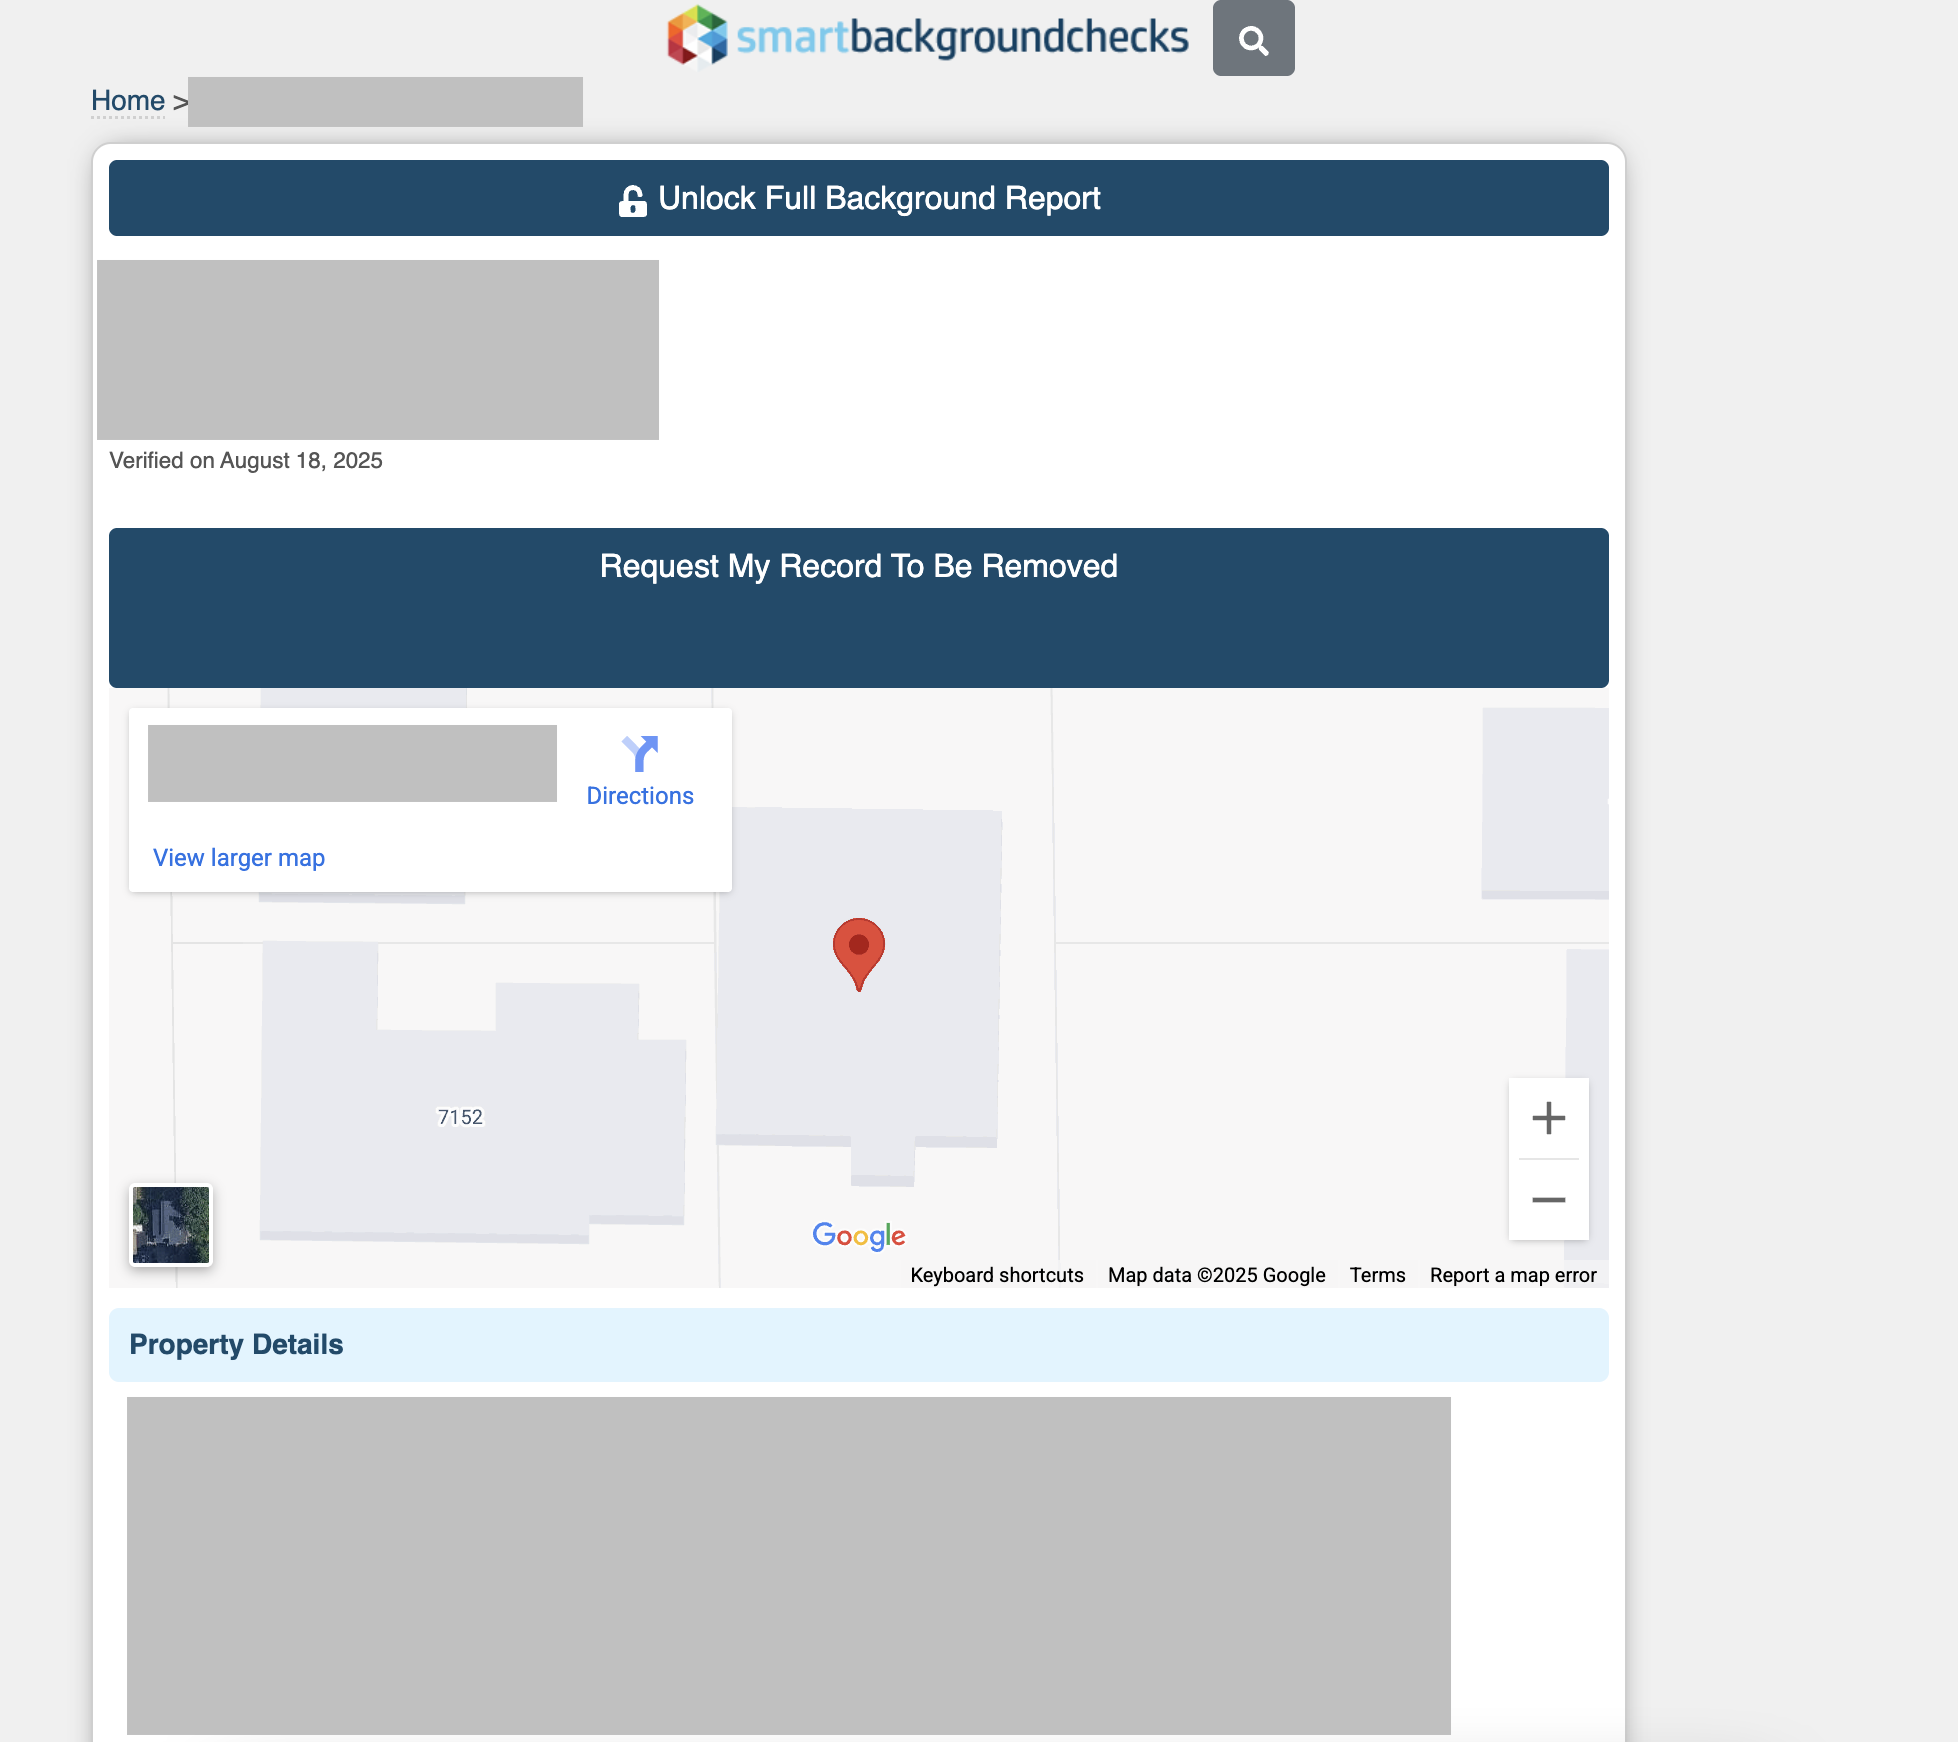This screenshot has height=1742, width=1958.
Task: Click the unlock padlock icon
Action: pos(632,200)
